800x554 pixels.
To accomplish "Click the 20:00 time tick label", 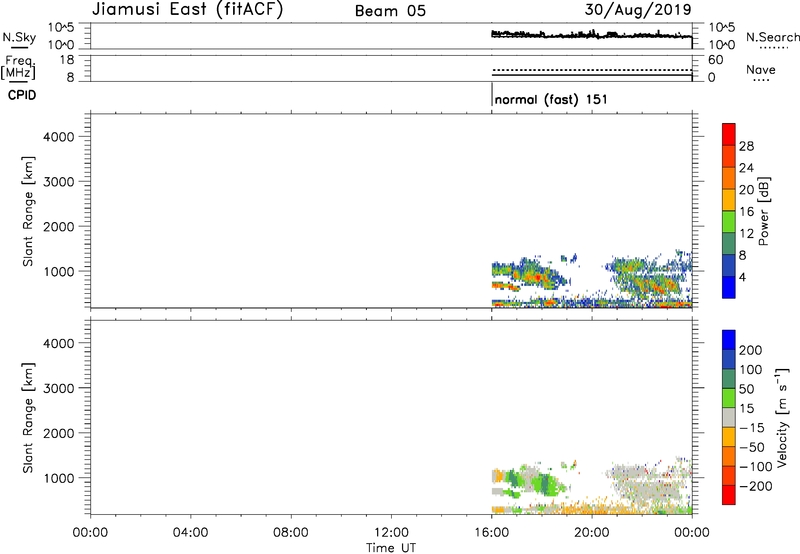I will point(592,533).
